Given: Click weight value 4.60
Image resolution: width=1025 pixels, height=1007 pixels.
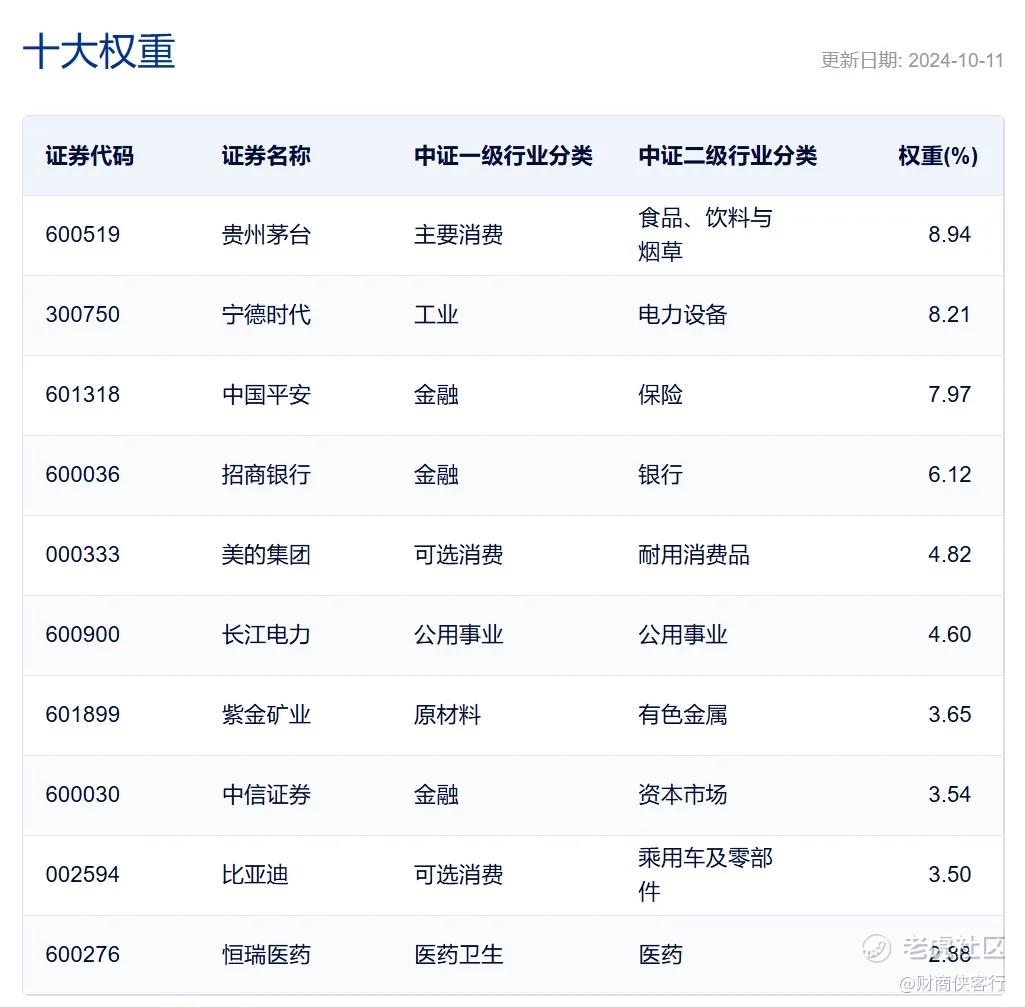Looking at the screenshot, I should 950,634.
